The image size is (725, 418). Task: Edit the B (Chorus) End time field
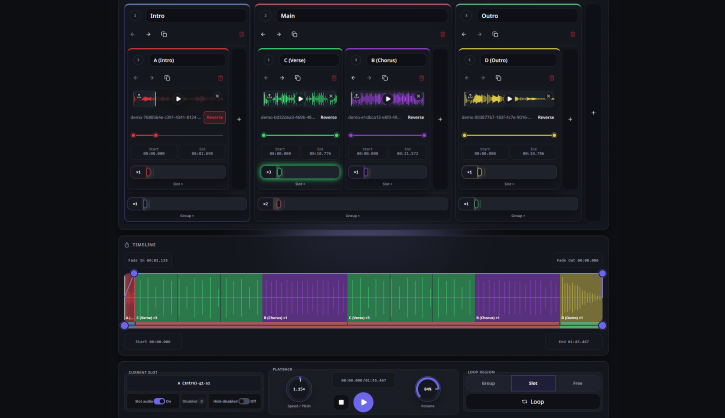407,152
